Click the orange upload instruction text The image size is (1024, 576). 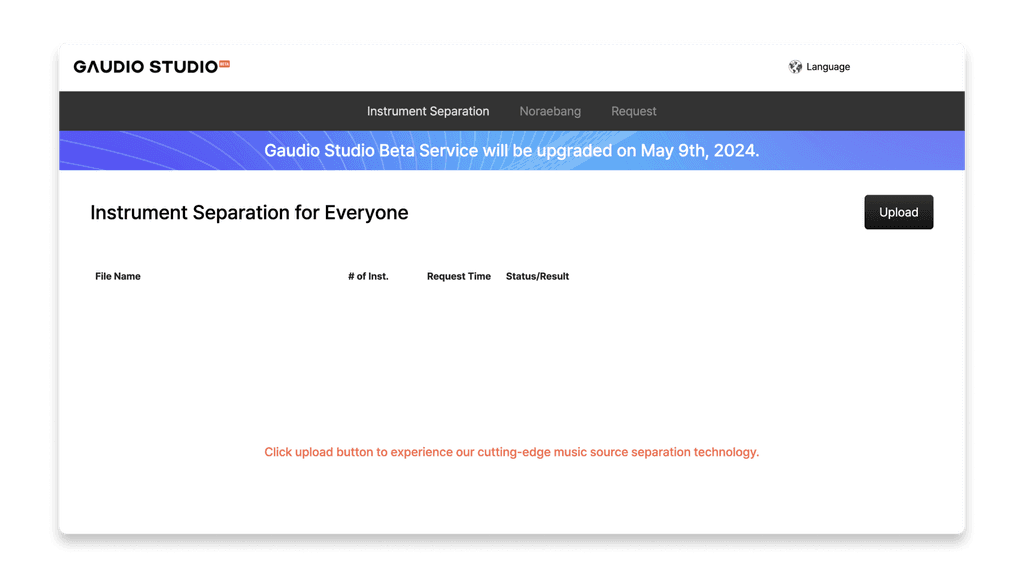[511, 452]
